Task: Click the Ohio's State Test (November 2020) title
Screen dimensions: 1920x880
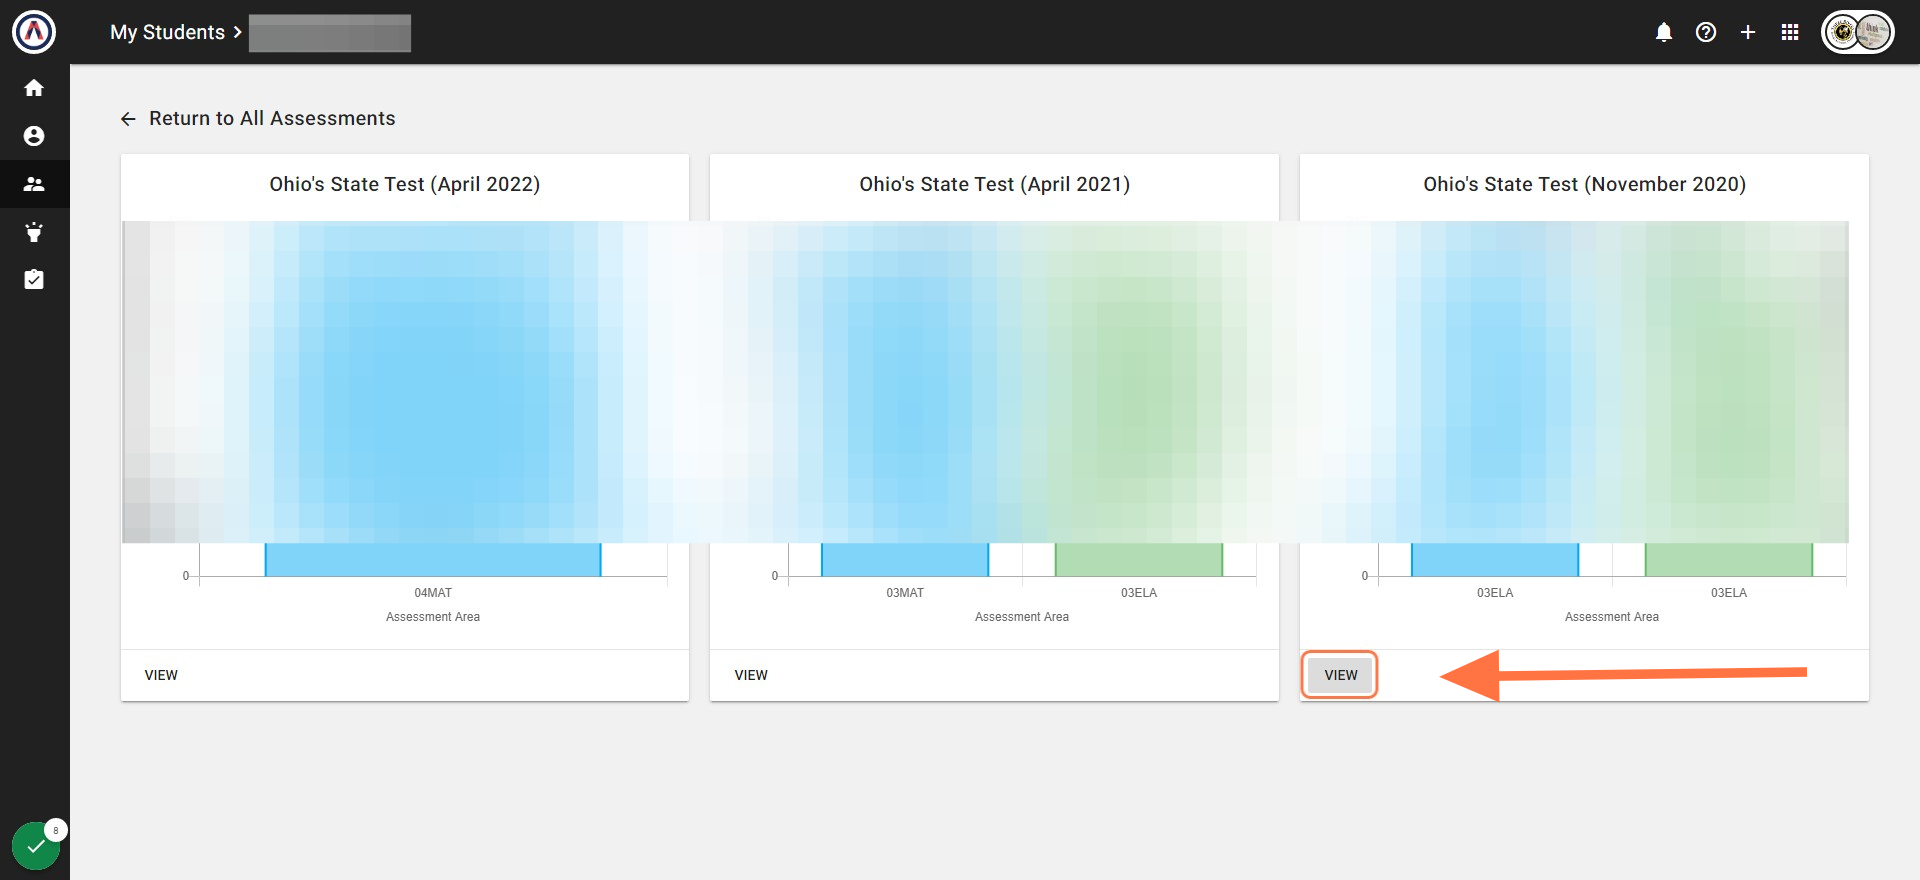Action: point(1585,184)
